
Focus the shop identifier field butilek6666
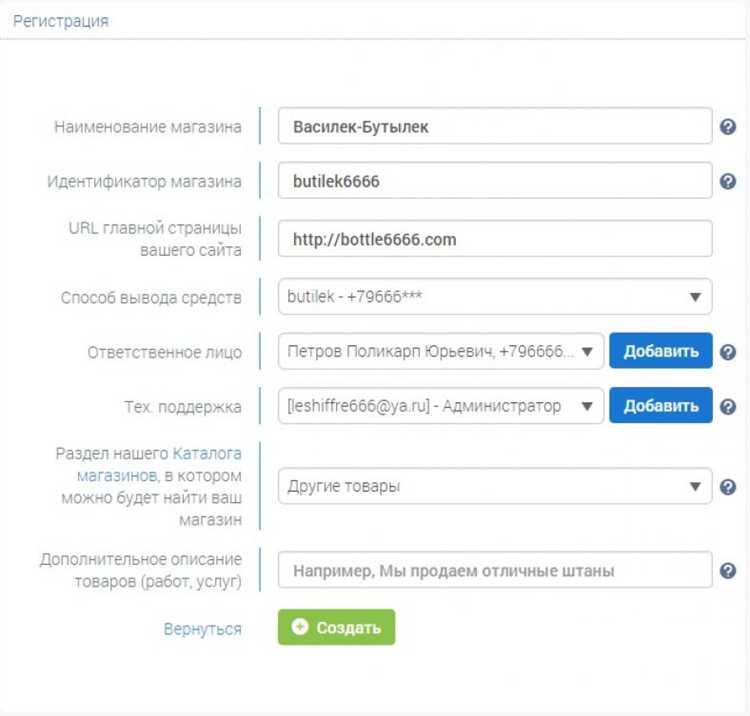click(x=495, y=181)
